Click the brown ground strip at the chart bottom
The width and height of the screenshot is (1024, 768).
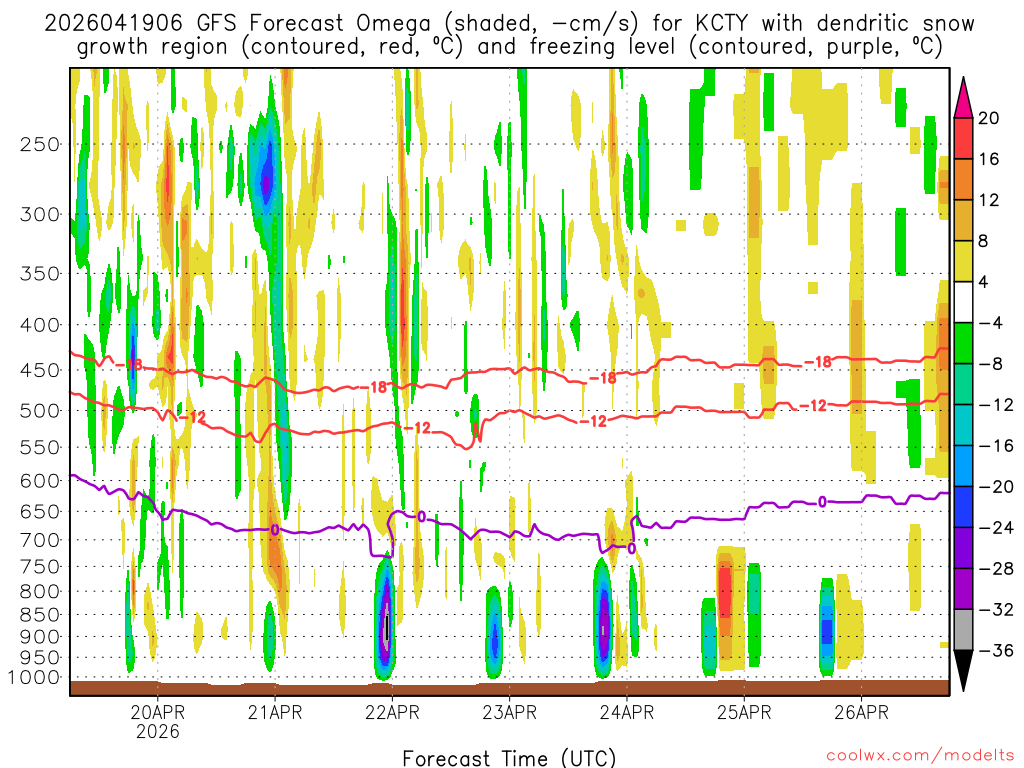point(509,687)
